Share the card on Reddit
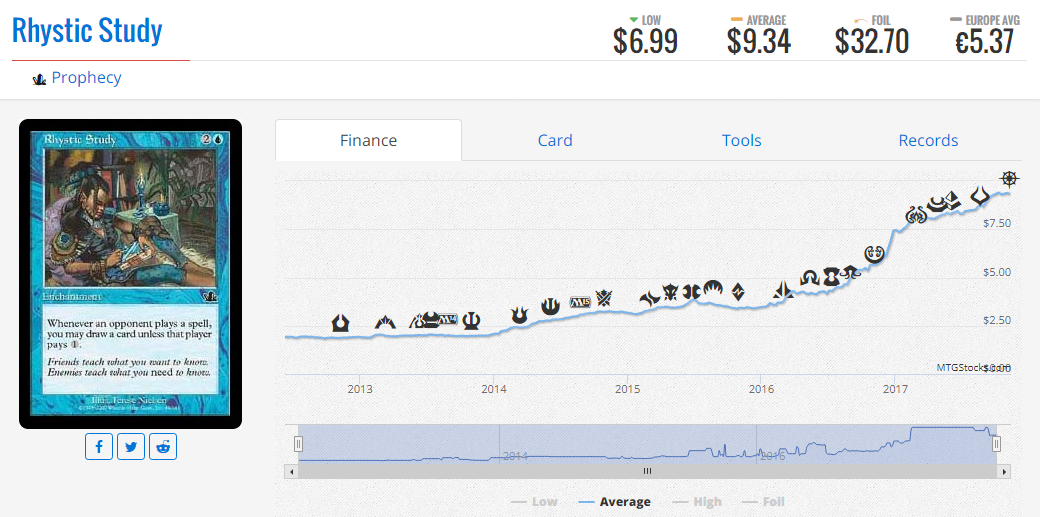Image resolution: width=1040 pixels, height=517 pixels. point(163,447)
